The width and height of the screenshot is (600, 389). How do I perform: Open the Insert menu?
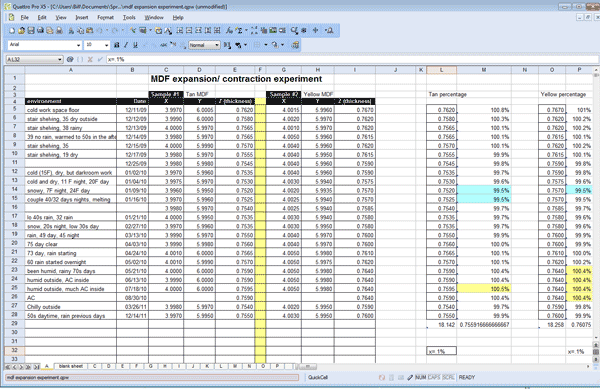click(82, 18)
